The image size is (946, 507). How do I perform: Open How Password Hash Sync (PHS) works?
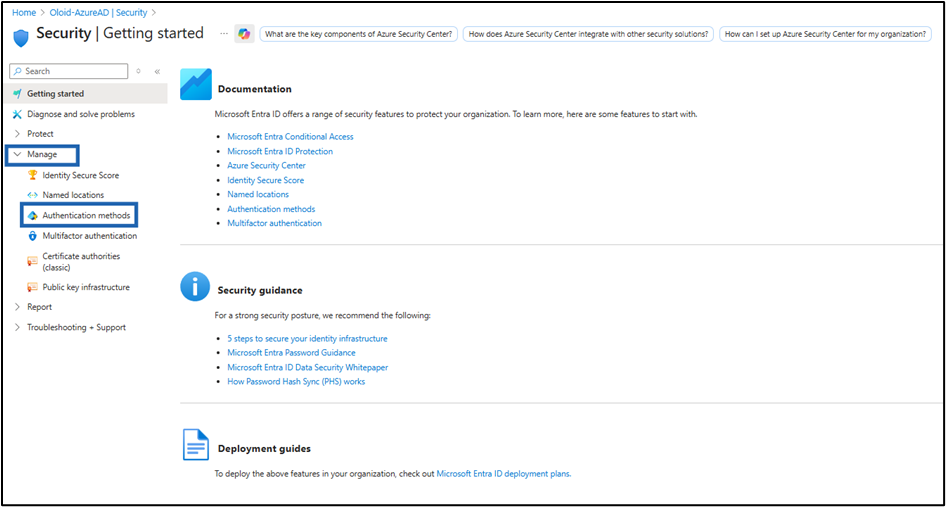pyautogui.click(x=296, y=381)
